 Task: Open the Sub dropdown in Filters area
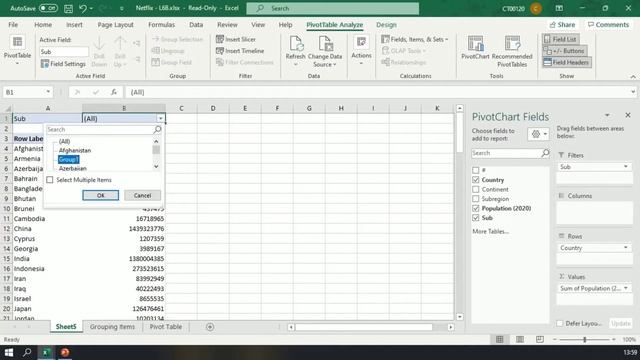click(625, 167)
